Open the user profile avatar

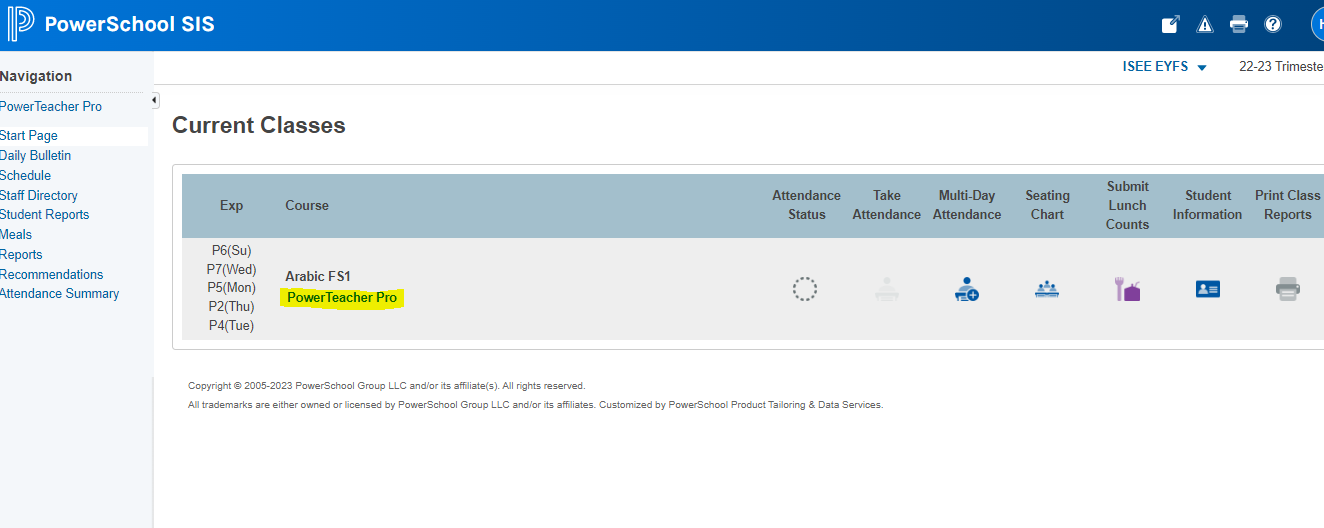coord(1318,25)
